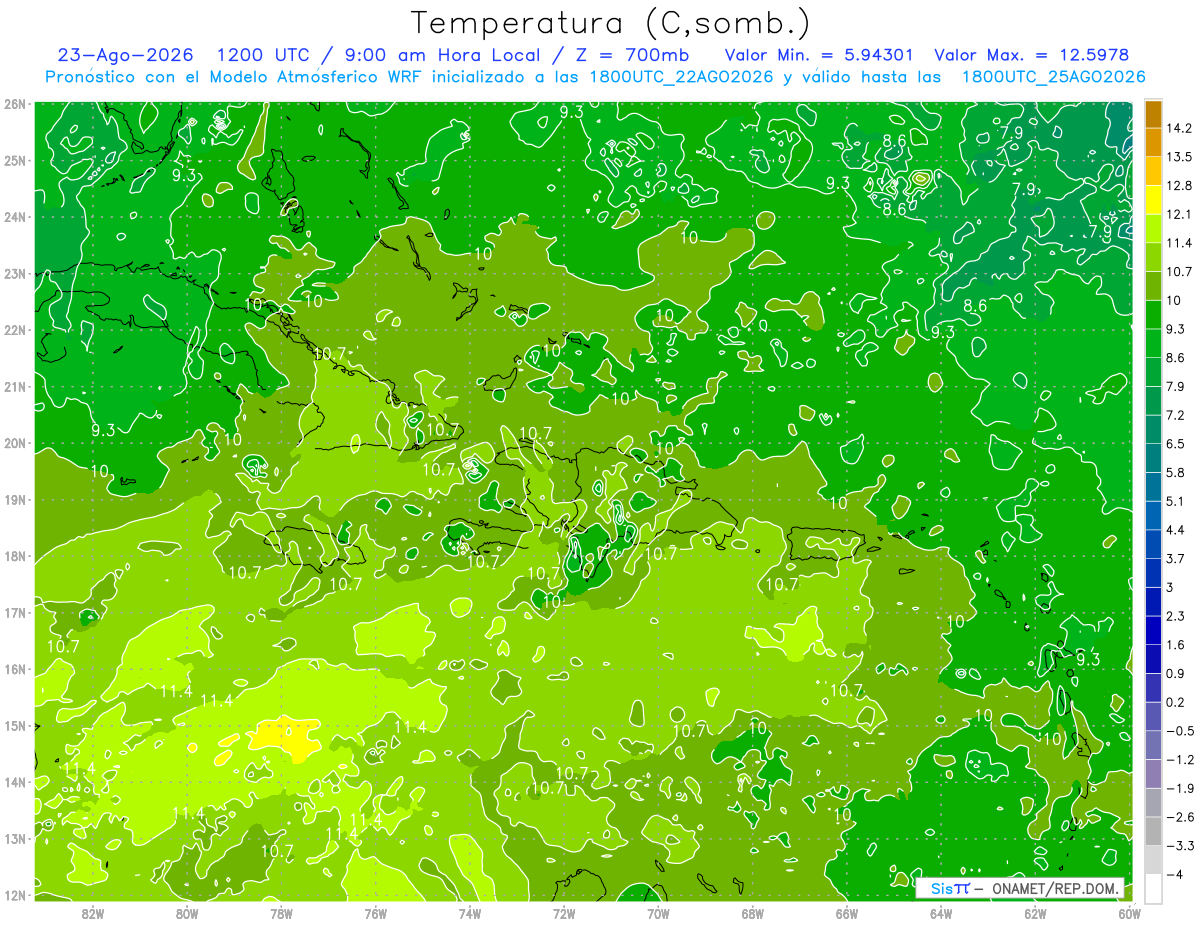Click the "24N" latitude axis label
The height and width of the screenshot is (927, 1200).
15,217
